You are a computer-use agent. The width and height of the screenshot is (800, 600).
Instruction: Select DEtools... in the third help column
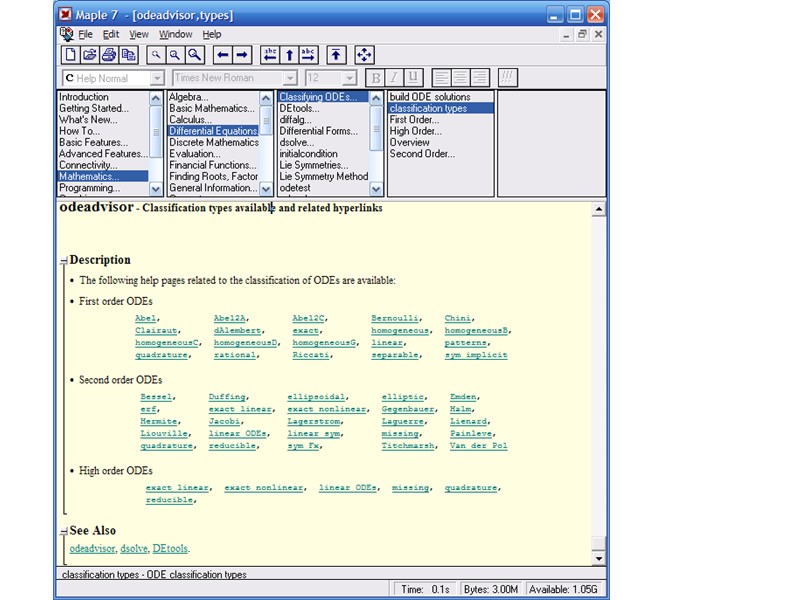pyautogui.click(x=299, y=108)
